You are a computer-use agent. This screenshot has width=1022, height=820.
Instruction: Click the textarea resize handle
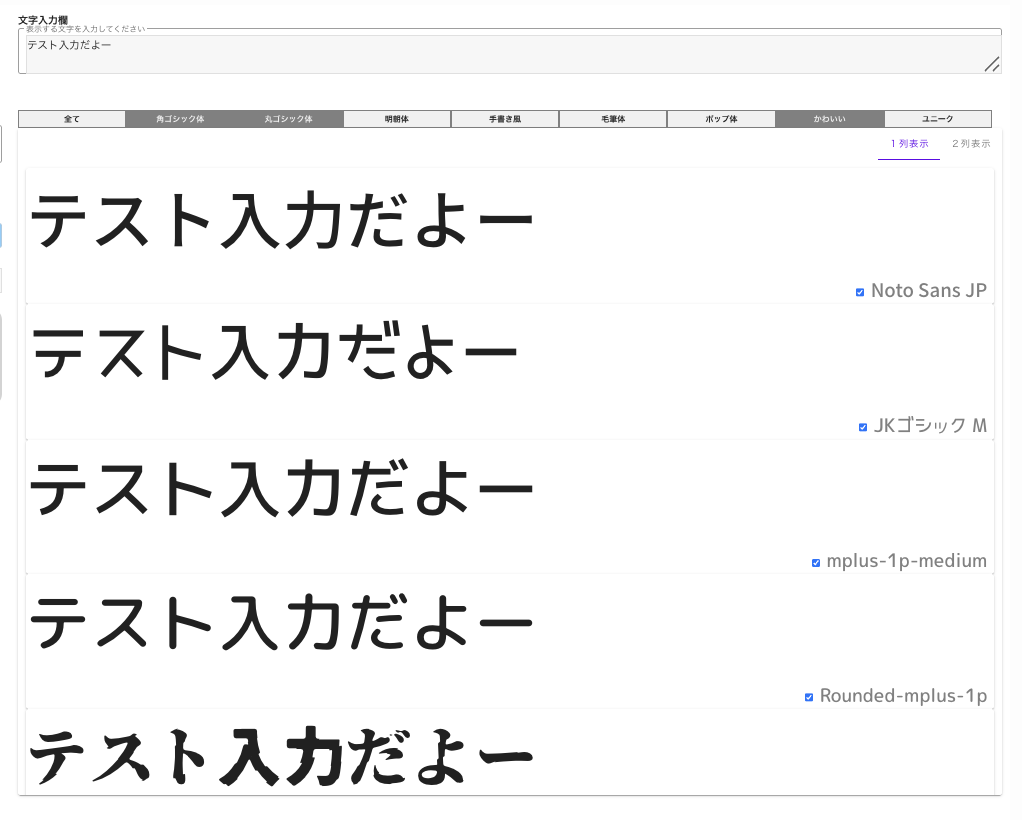pos(992,65)
